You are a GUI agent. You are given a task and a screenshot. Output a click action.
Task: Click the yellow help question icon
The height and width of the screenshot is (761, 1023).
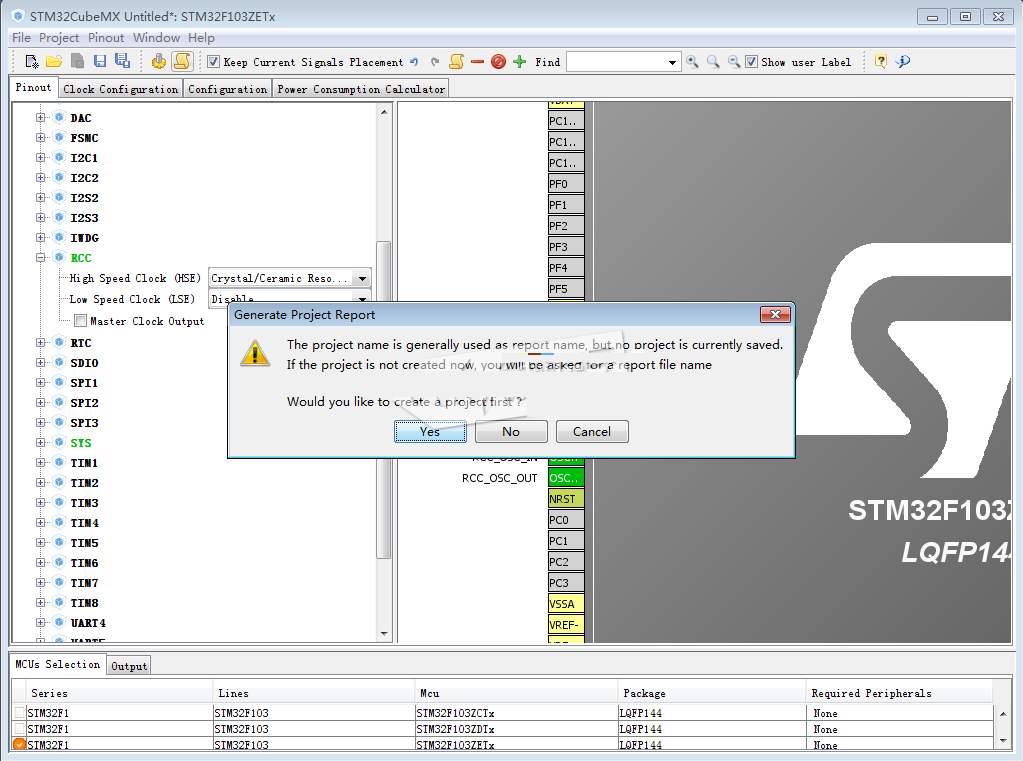click(x=881, y=61)
